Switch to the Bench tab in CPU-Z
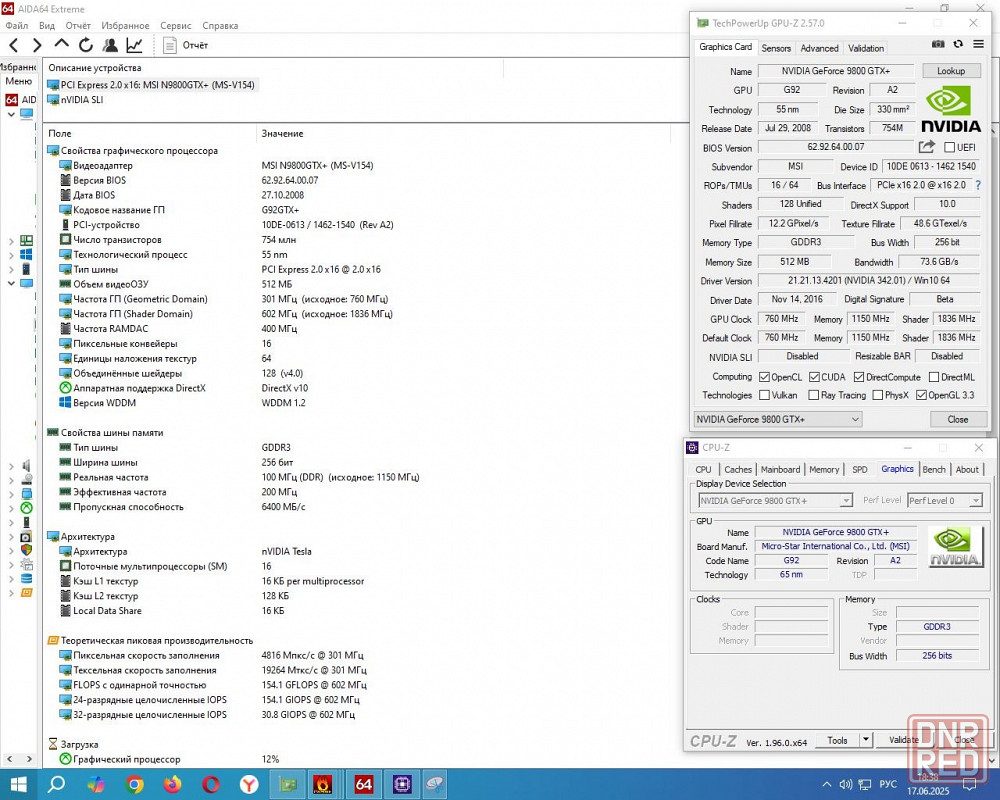1000x800 pixels. 934,470
